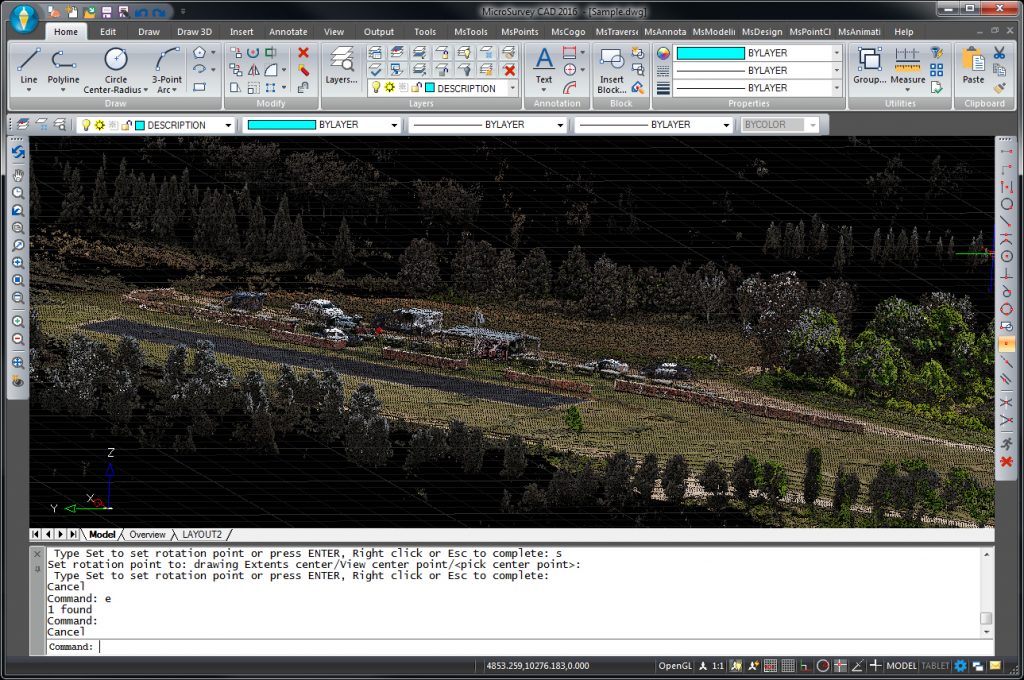The width and height of the screenshot is (1024, 680).
Task: Open the ribbon color BYLAYER dropdown
Action: point(837,53)
